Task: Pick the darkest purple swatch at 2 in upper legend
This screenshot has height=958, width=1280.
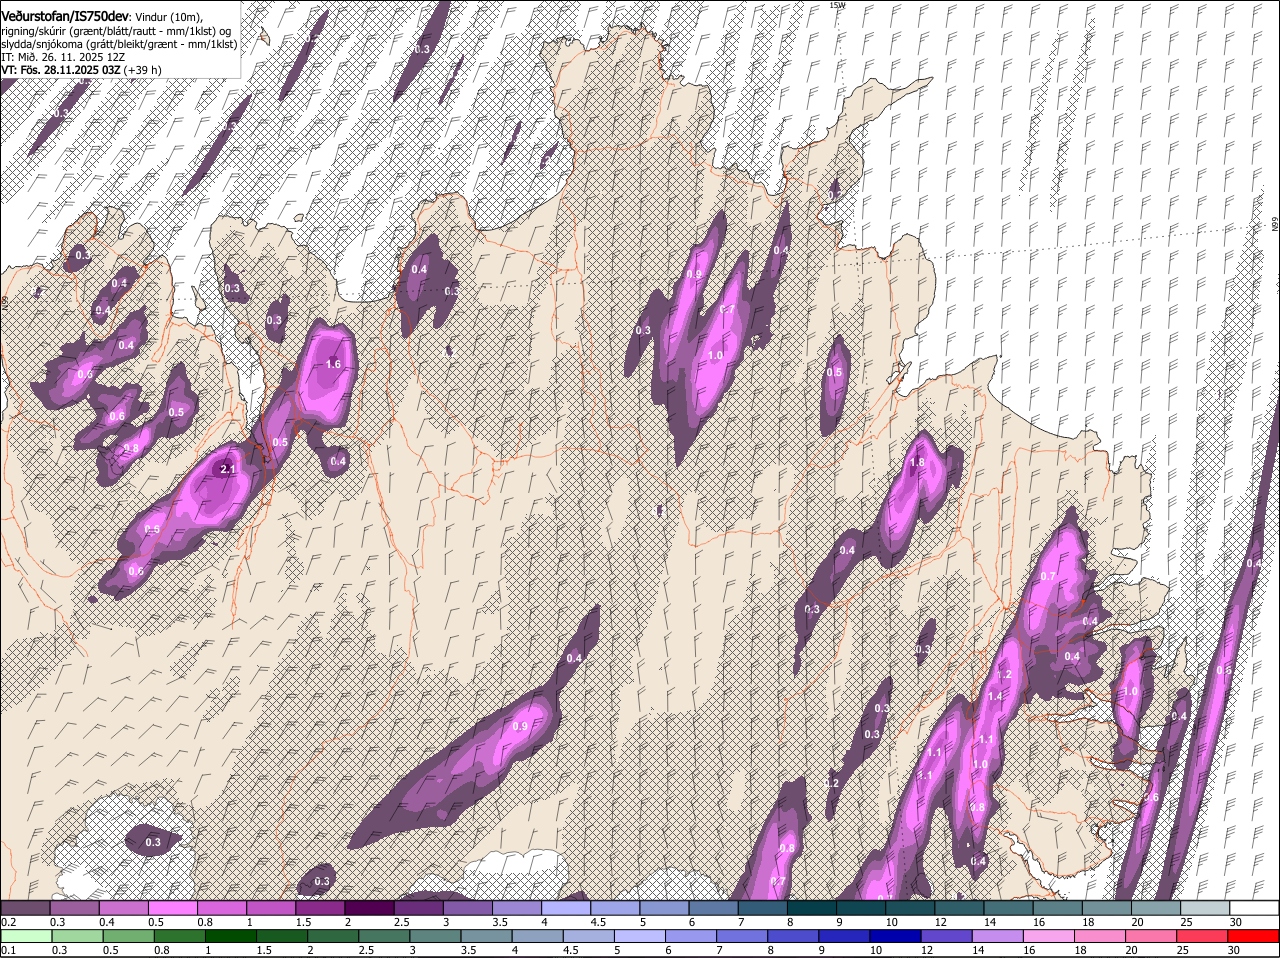Action: 369,907
